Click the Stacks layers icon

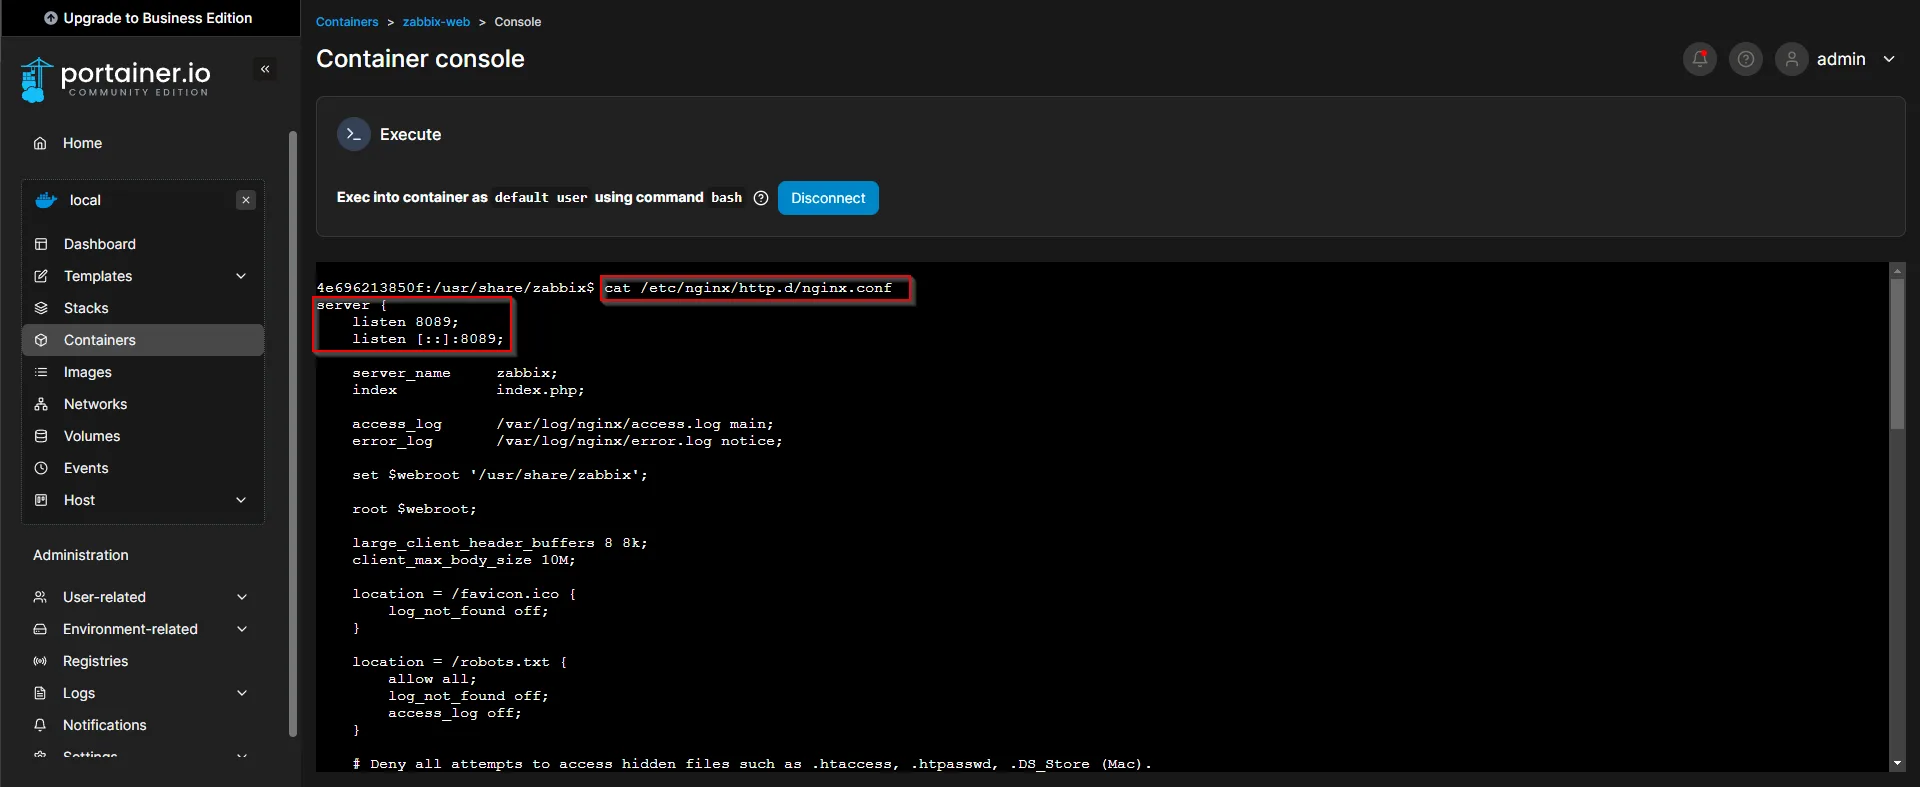41,308
